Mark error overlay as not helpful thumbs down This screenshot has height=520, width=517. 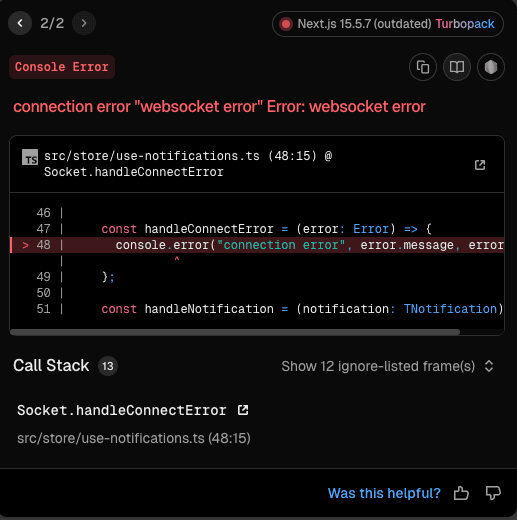click(493, 493)
